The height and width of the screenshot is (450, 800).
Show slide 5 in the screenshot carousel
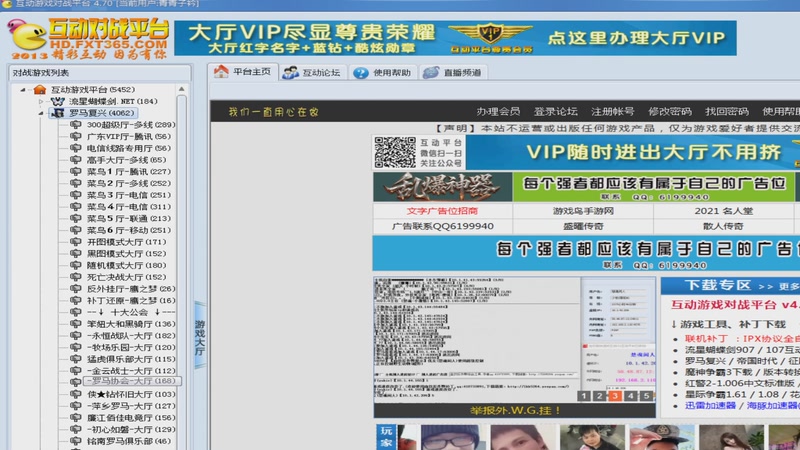(646, 396)
